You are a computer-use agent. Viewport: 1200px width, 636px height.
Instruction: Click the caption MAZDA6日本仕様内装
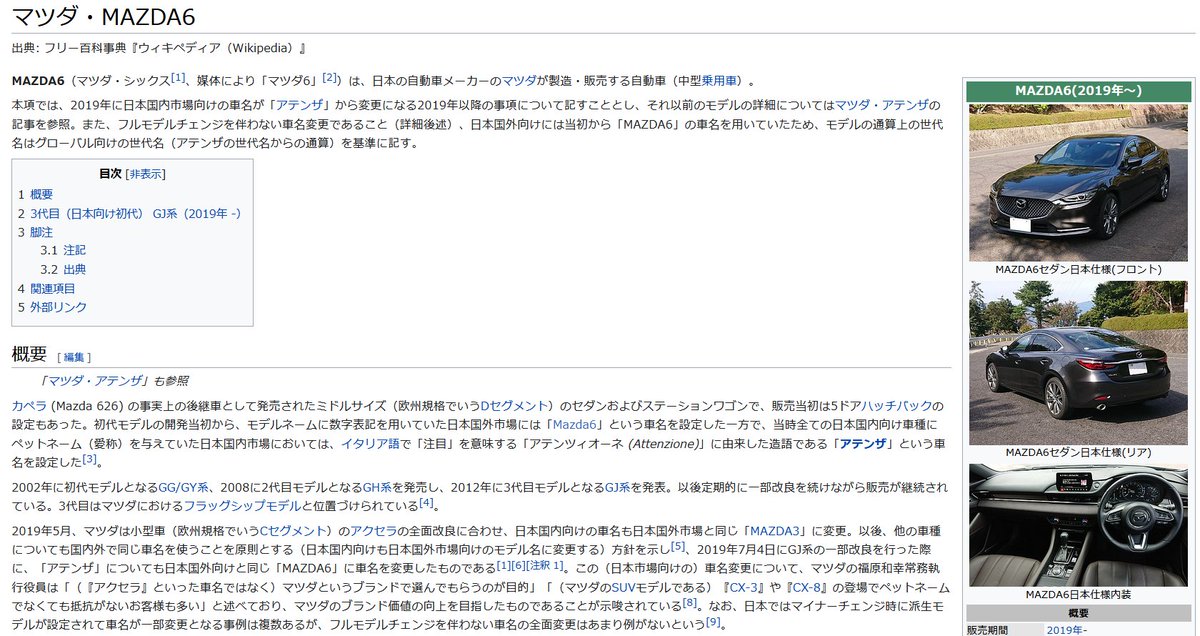tap(1078, 595)
